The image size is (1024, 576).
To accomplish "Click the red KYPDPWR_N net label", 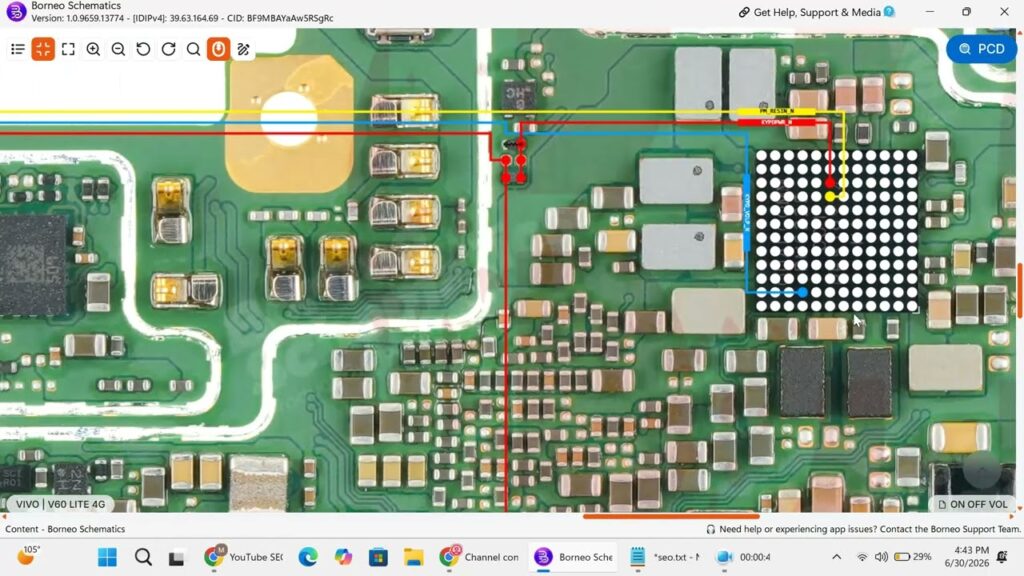I will pos(776,122).
